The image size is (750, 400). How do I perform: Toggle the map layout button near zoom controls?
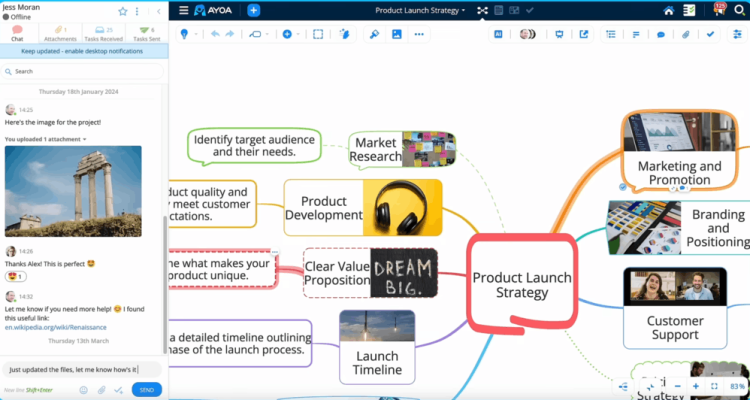(x=623, y=386)
